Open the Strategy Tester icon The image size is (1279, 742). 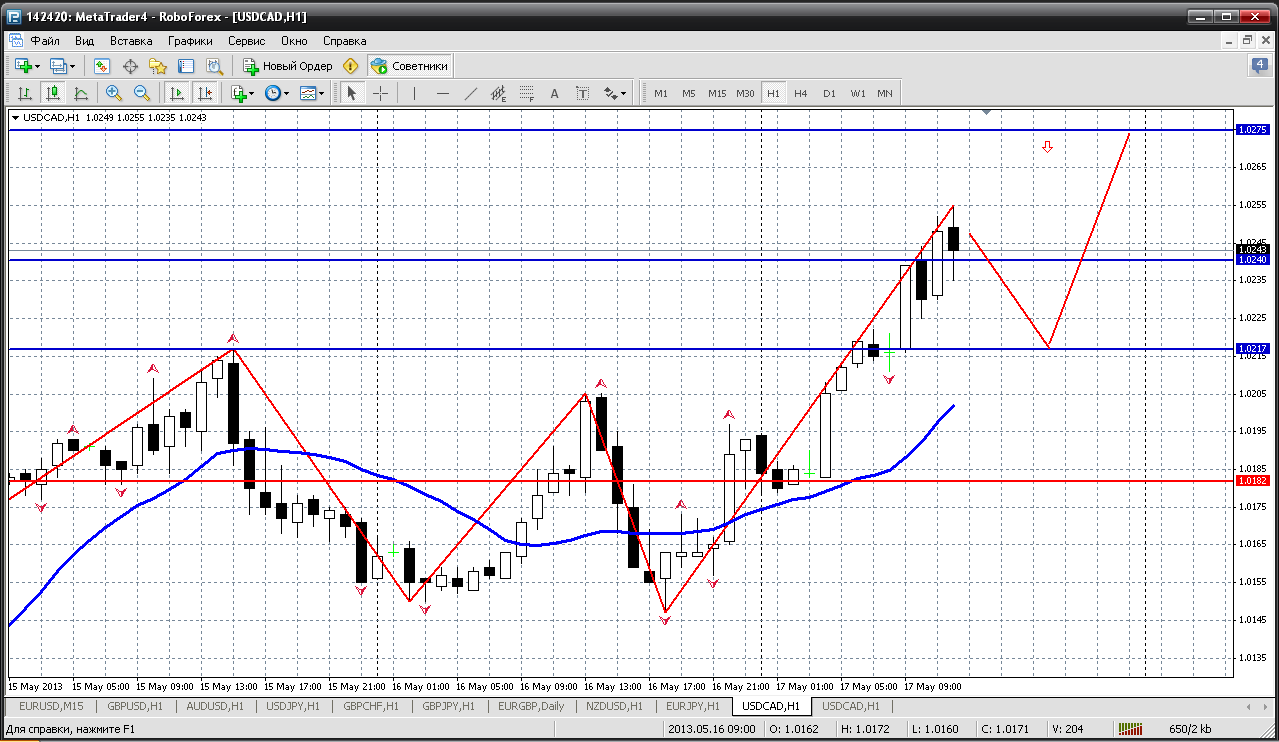[x=214, y=66]
